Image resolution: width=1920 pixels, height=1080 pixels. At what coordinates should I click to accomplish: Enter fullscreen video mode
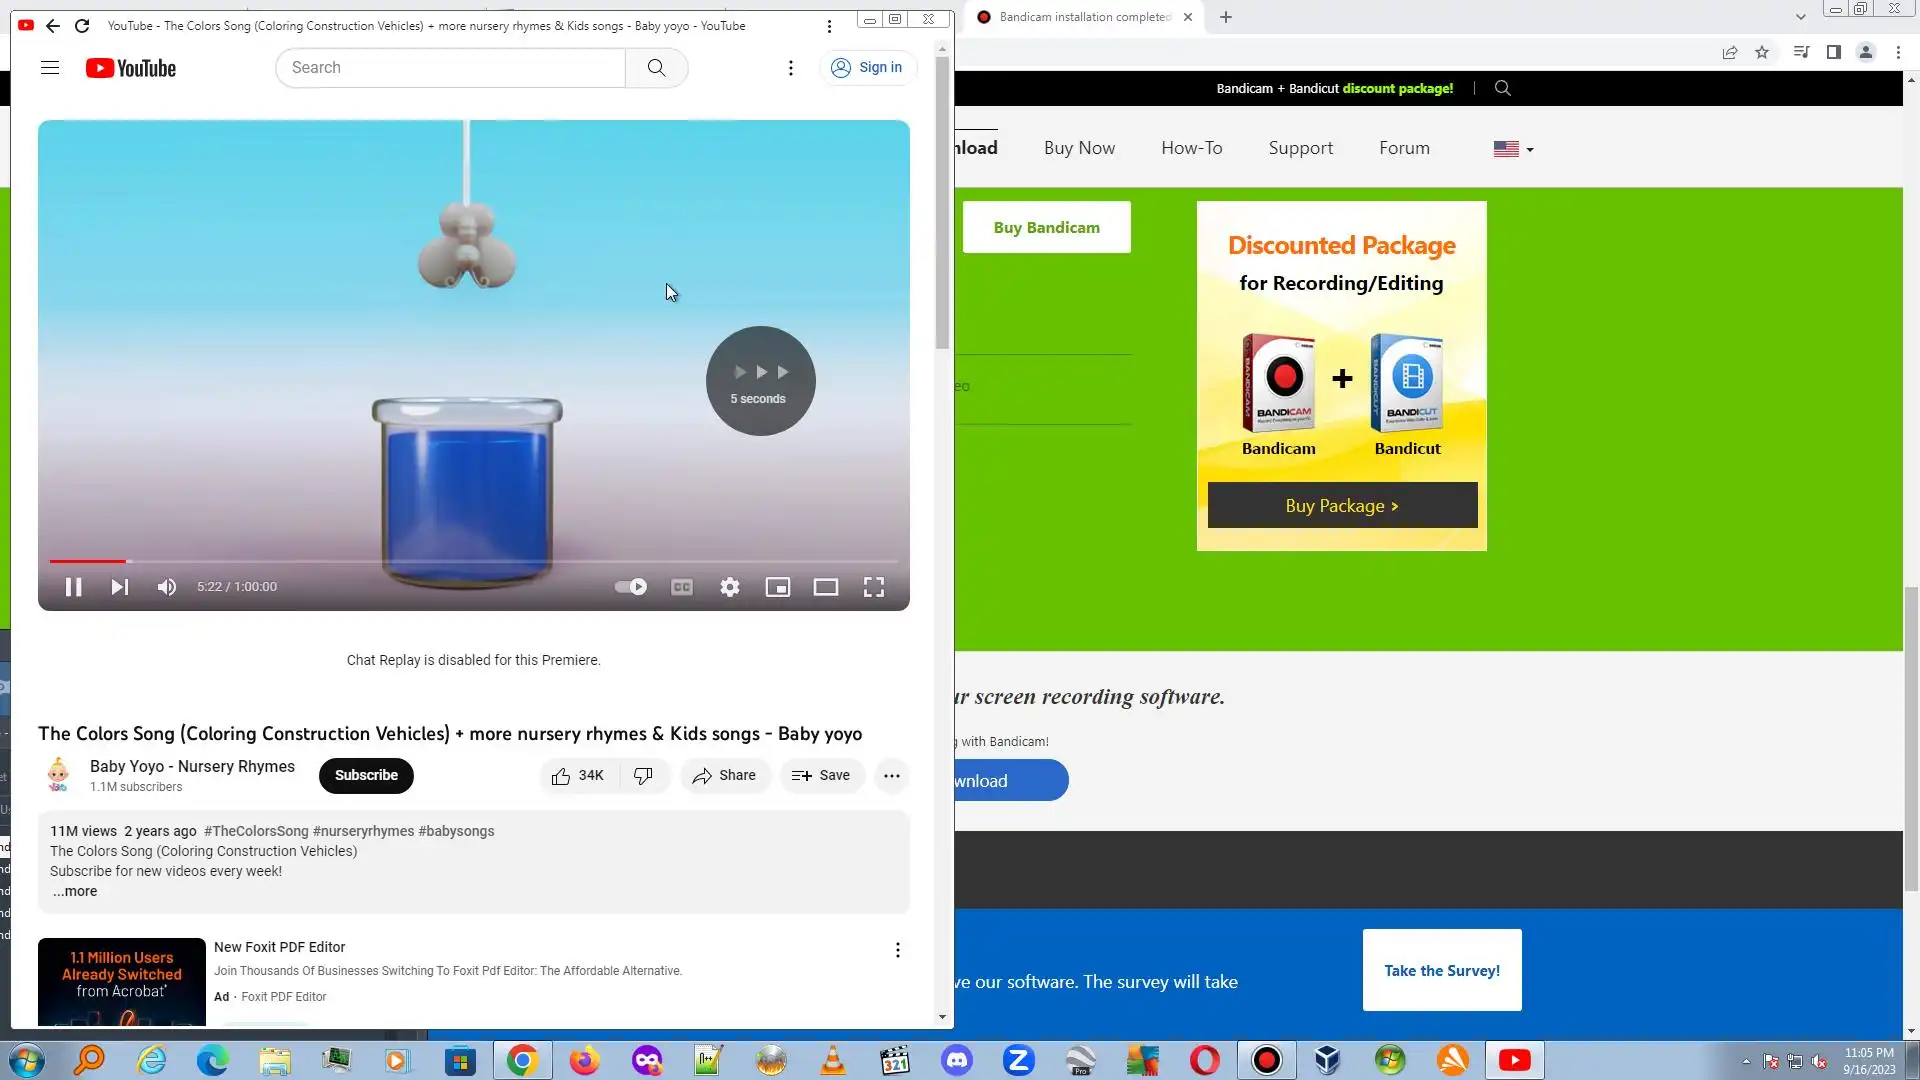click(x=874, y=587)
